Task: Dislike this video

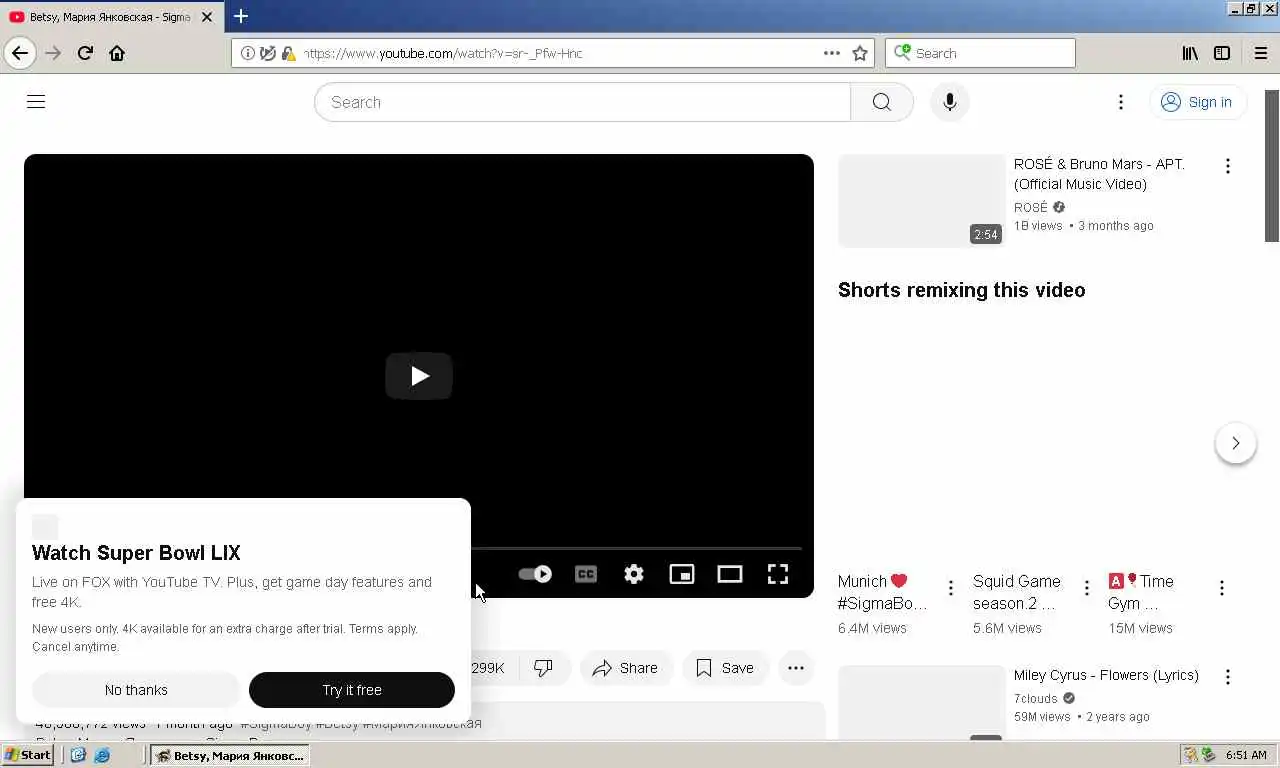Action: (x=543, y=668)
